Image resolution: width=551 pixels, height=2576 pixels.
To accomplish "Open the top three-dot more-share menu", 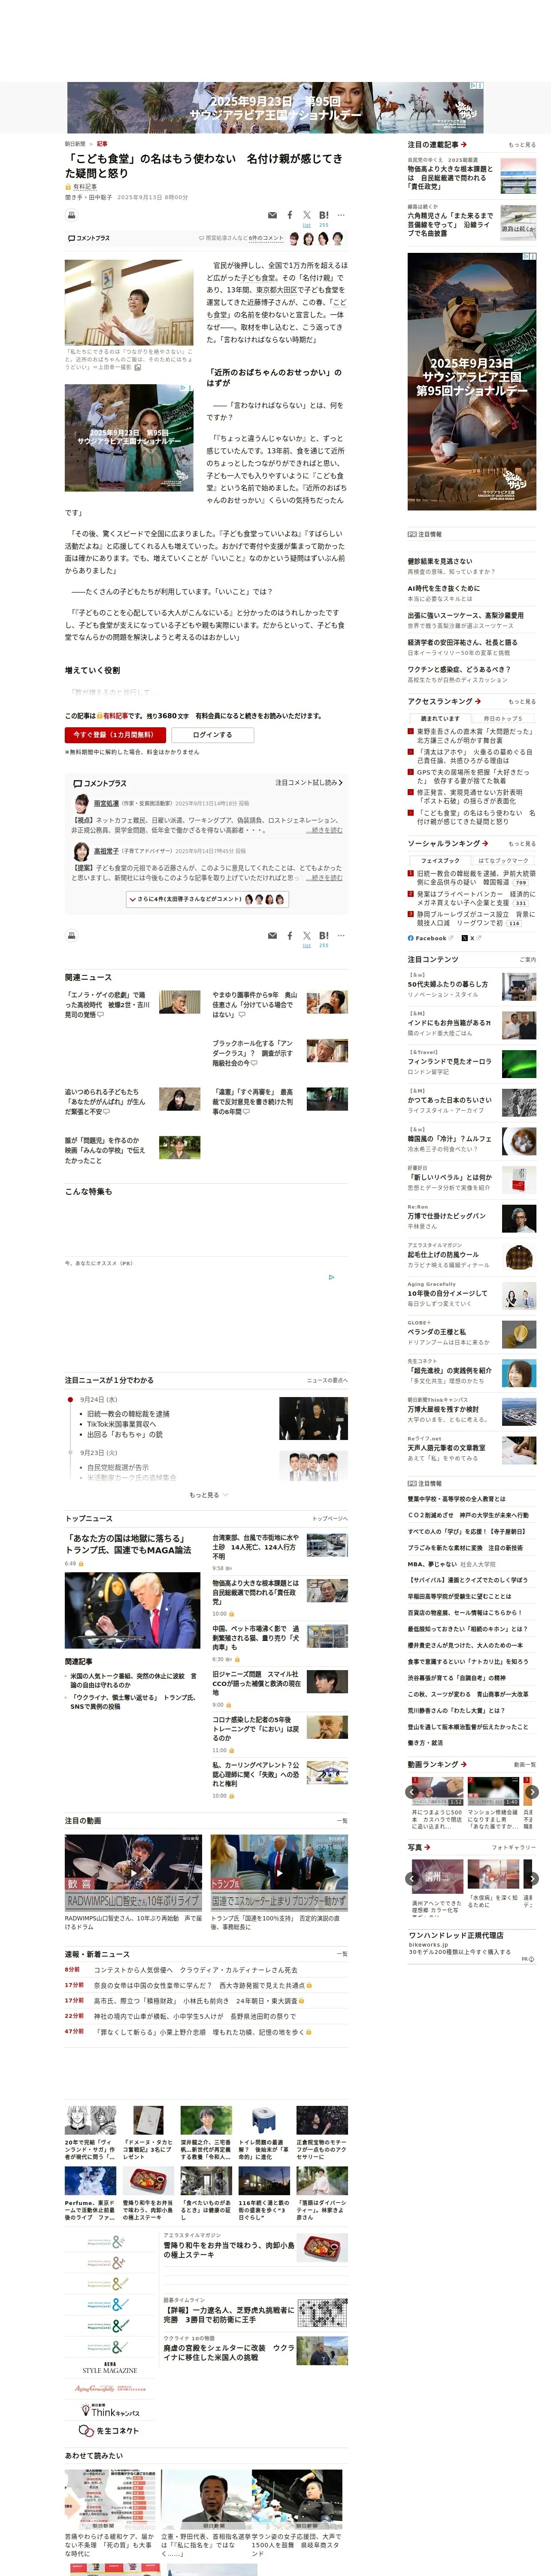I will click(341, 215).
